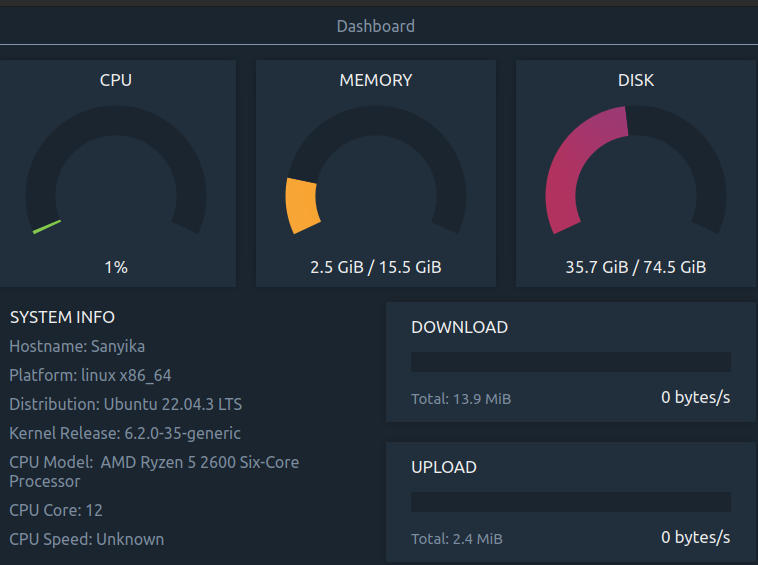Image resolution: width=758 pixels, height=565 pixels.
Task: Click the Distribution: Ubuntu 22.04.3 LTS line
Action: 126,404
